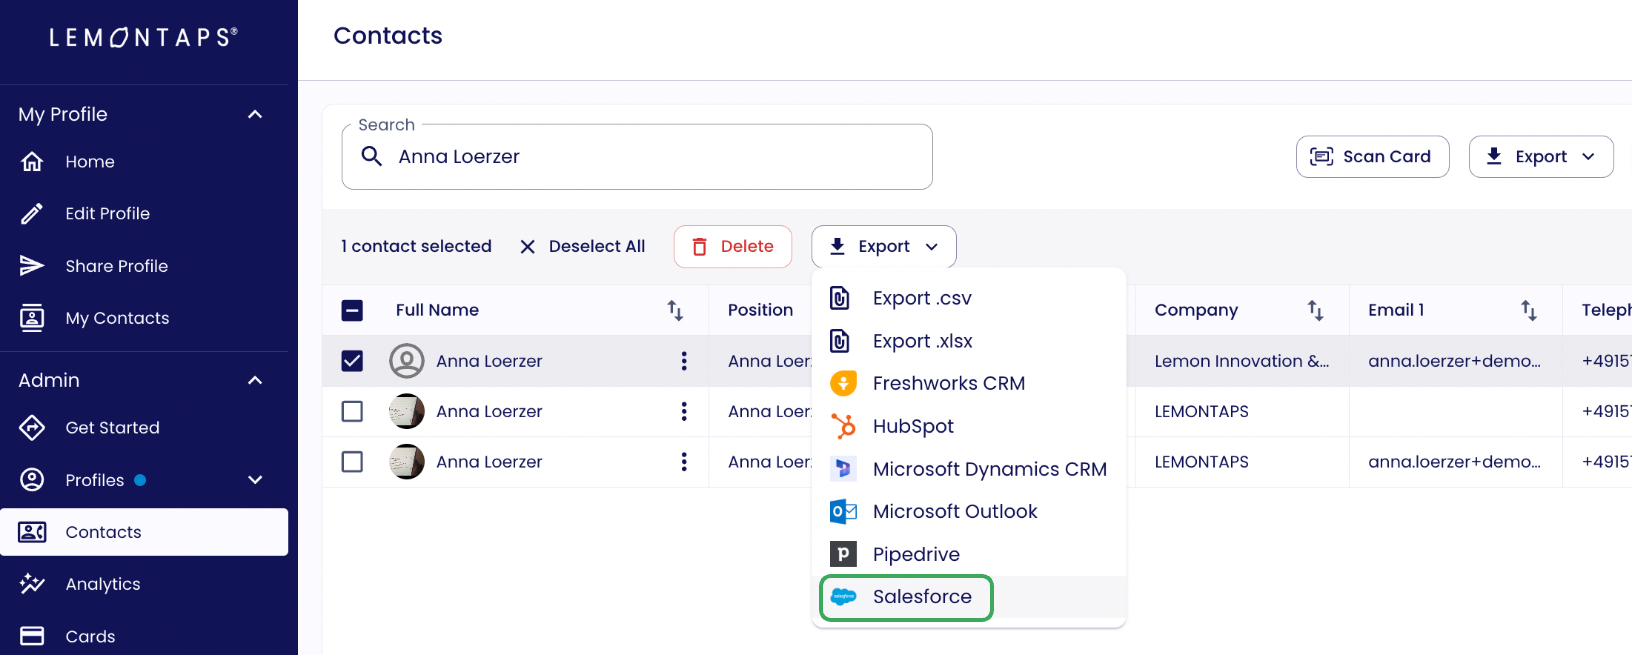Image resolution: width=1632 pixels, height=655 pixels.
Task: Sort by Company arrows icon
Action: point(1315,310)
